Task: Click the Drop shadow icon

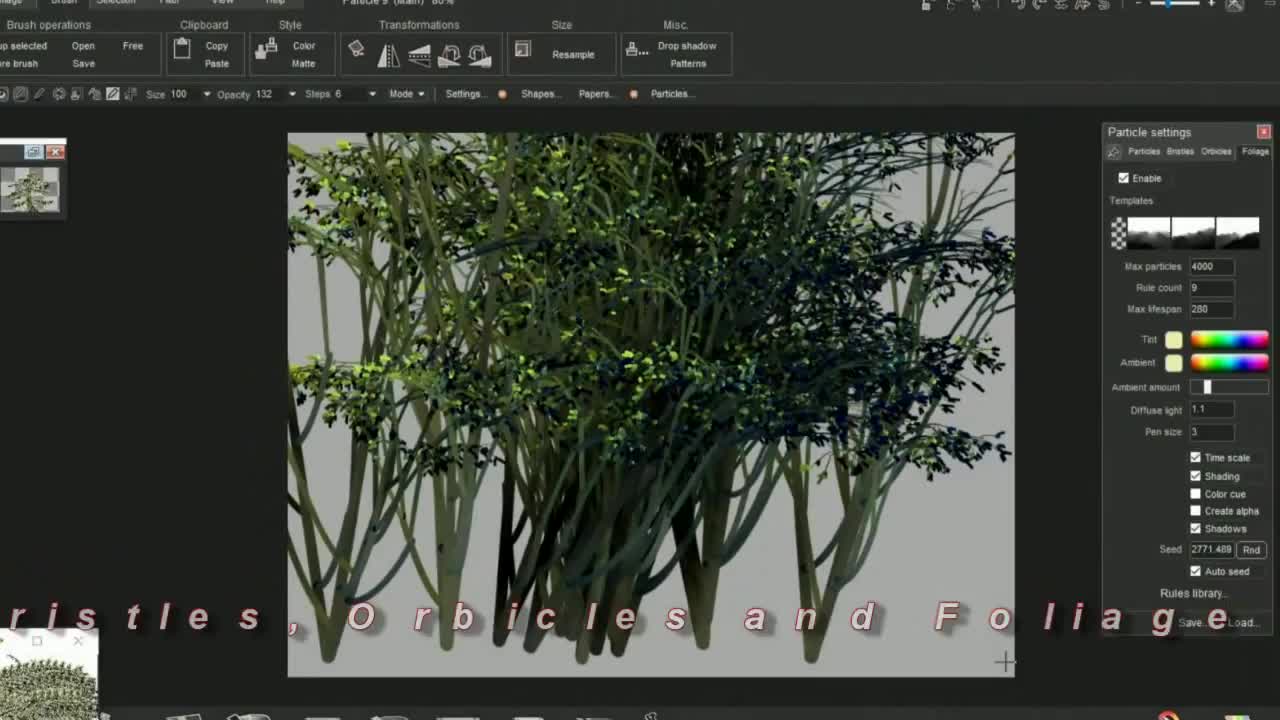Action: (635, 49)
